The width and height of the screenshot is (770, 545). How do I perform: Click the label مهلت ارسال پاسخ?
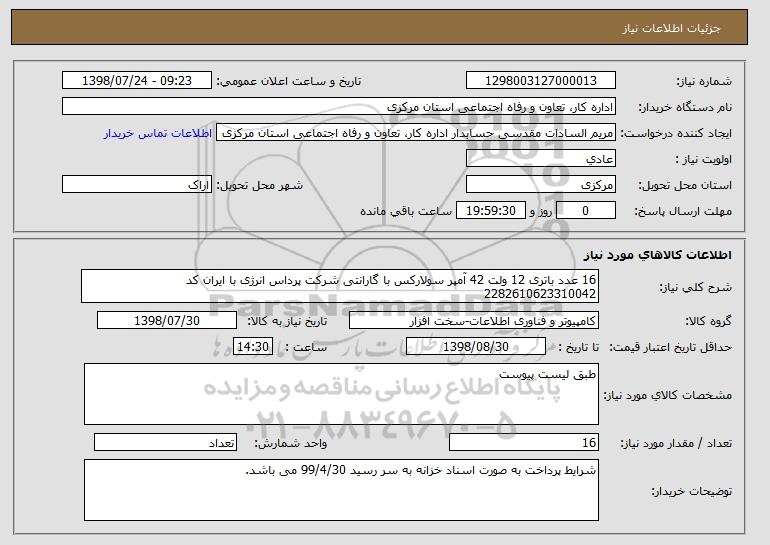click(683, 212)
